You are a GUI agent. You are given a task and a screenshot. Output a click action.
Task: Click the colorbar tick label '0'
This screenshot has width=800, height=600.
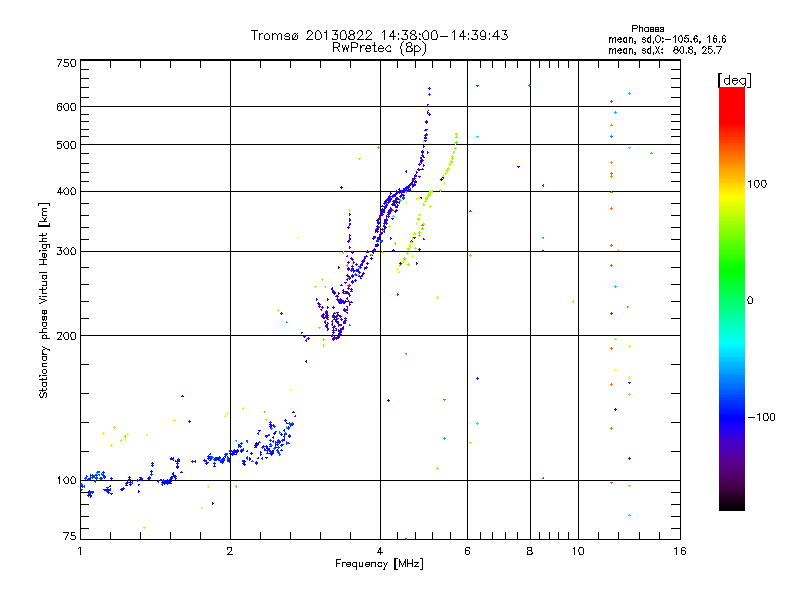coord(750,301)
